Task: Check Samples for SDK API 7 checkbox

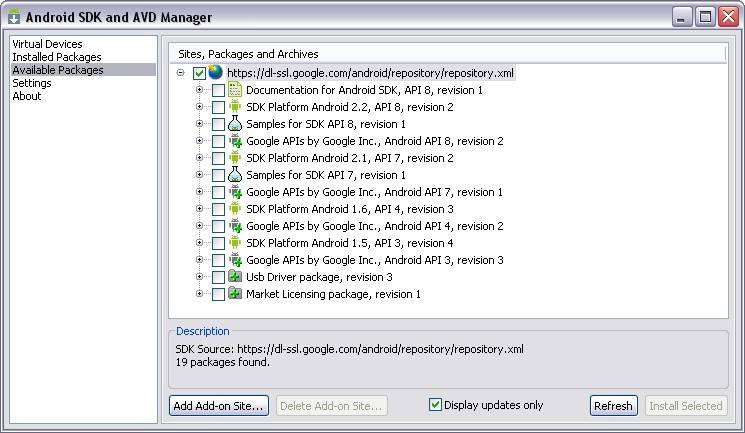Action: (x=218, y=175)
